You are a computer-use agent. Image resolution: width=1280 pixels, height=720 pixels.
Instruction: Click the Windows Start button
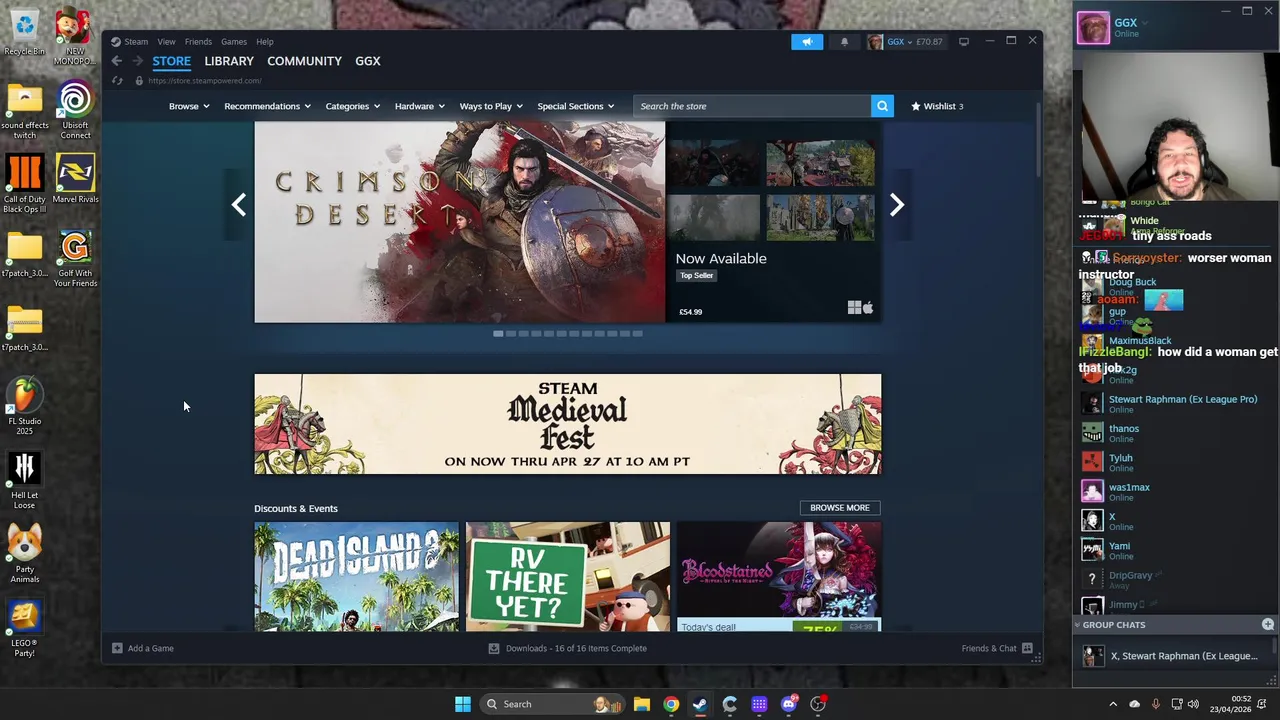point(463,704)
